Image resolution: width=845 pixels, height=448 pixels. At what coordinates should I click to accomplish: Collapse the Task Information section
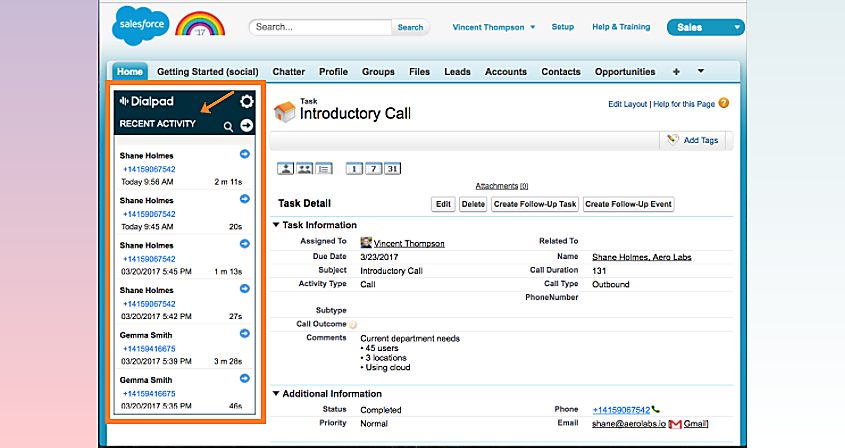coord(276,225)
